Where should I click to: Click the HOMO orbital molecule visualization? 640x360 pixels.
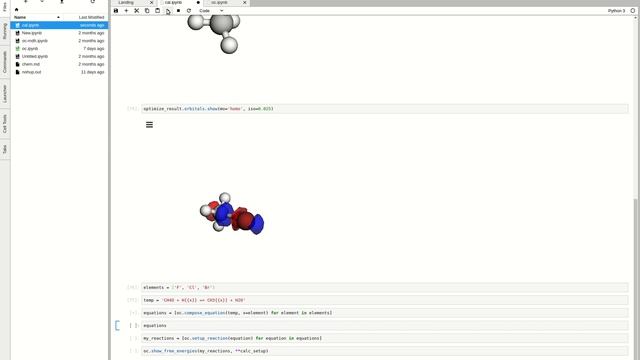click(232, 214)
